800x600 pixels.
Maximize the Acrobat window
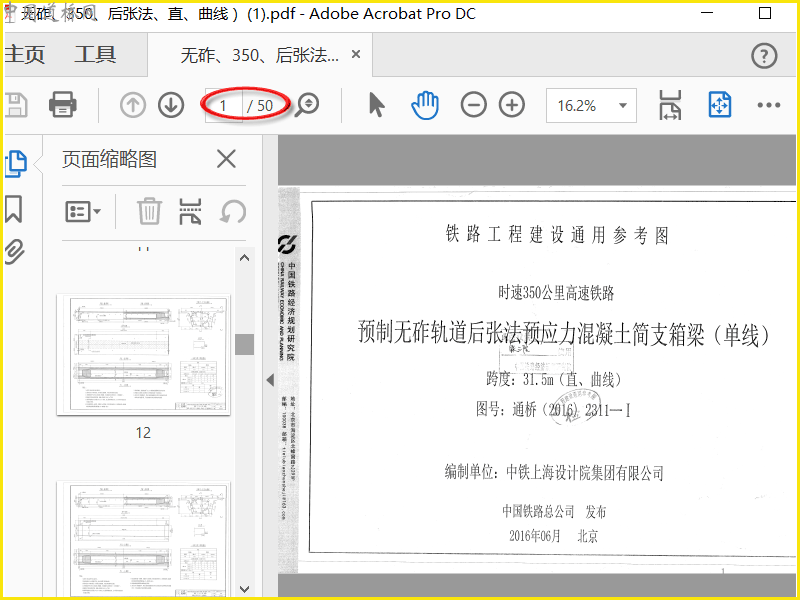tap(765, 13)
